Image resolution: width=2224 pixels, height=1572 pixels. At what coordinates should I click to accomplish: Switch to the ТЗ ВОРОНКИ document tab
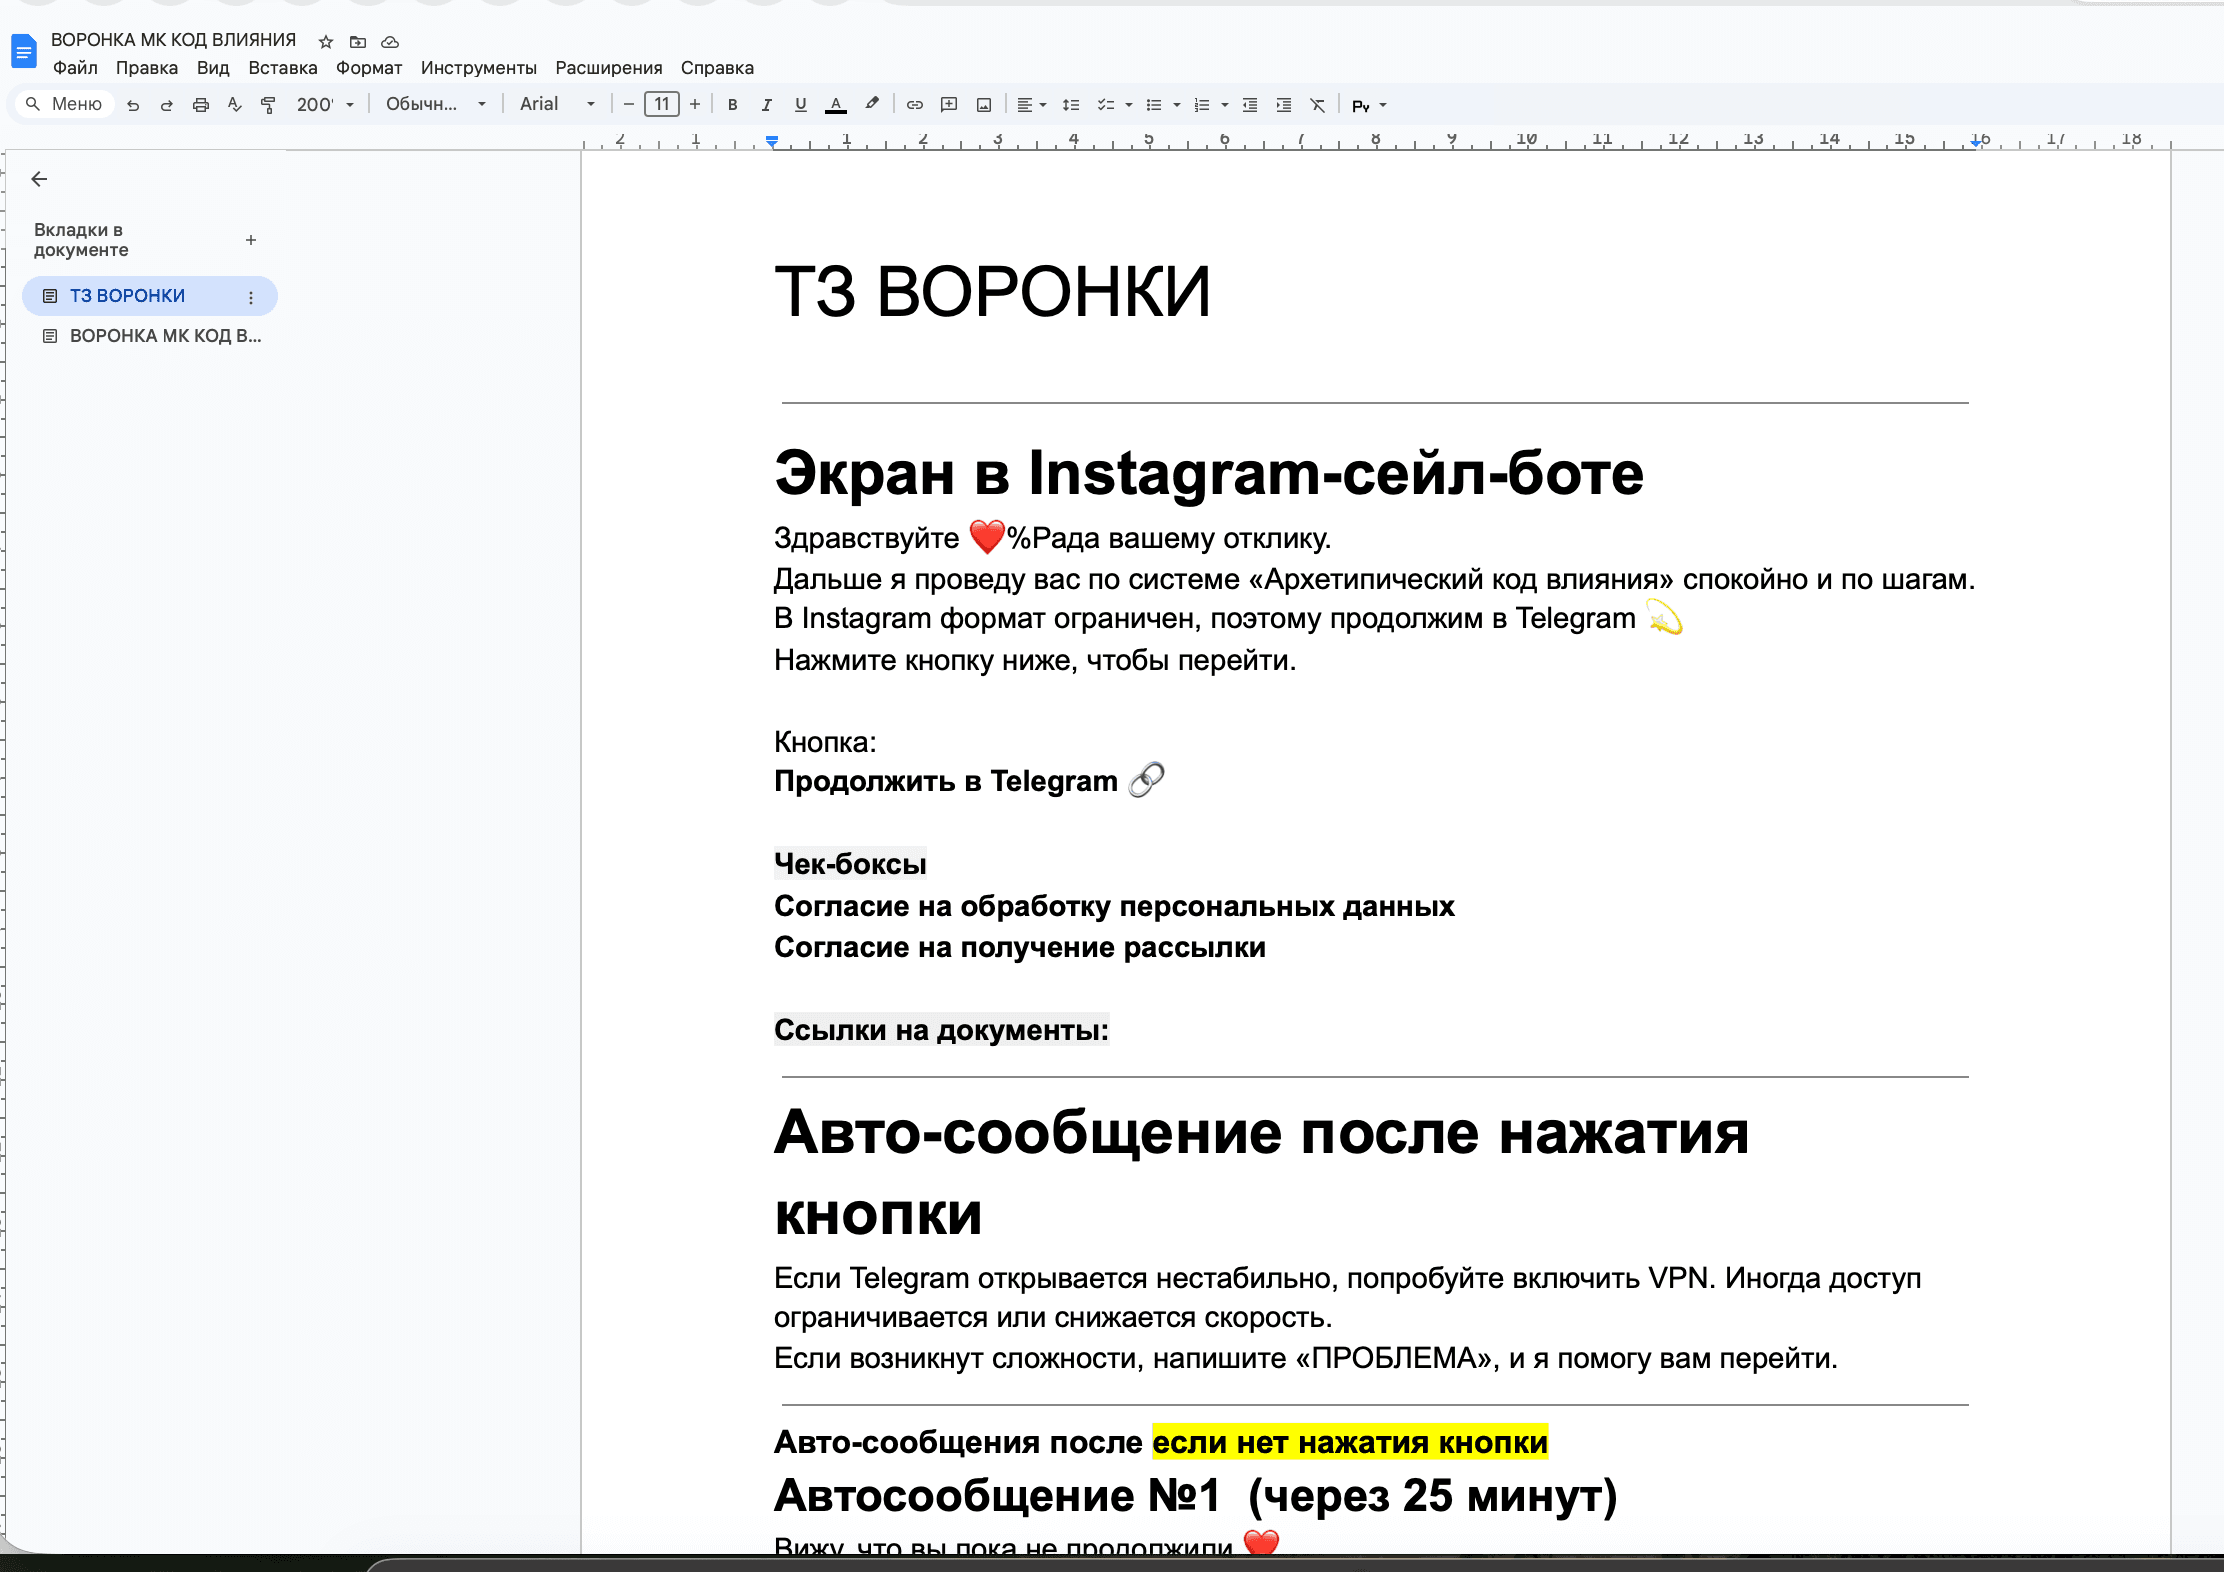click(126, 295)
